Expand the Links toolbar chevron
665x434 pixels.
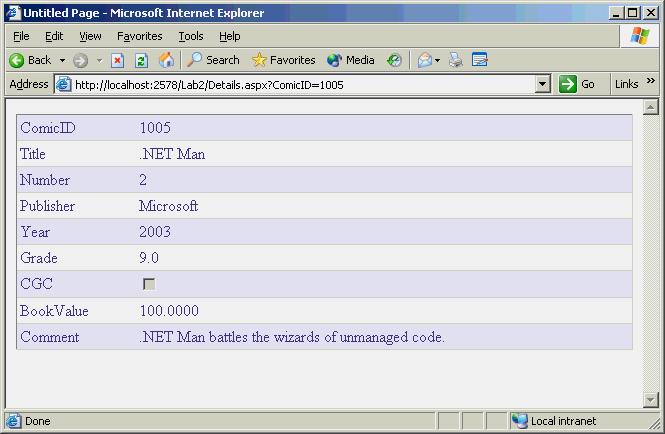[x=651, y=81]
